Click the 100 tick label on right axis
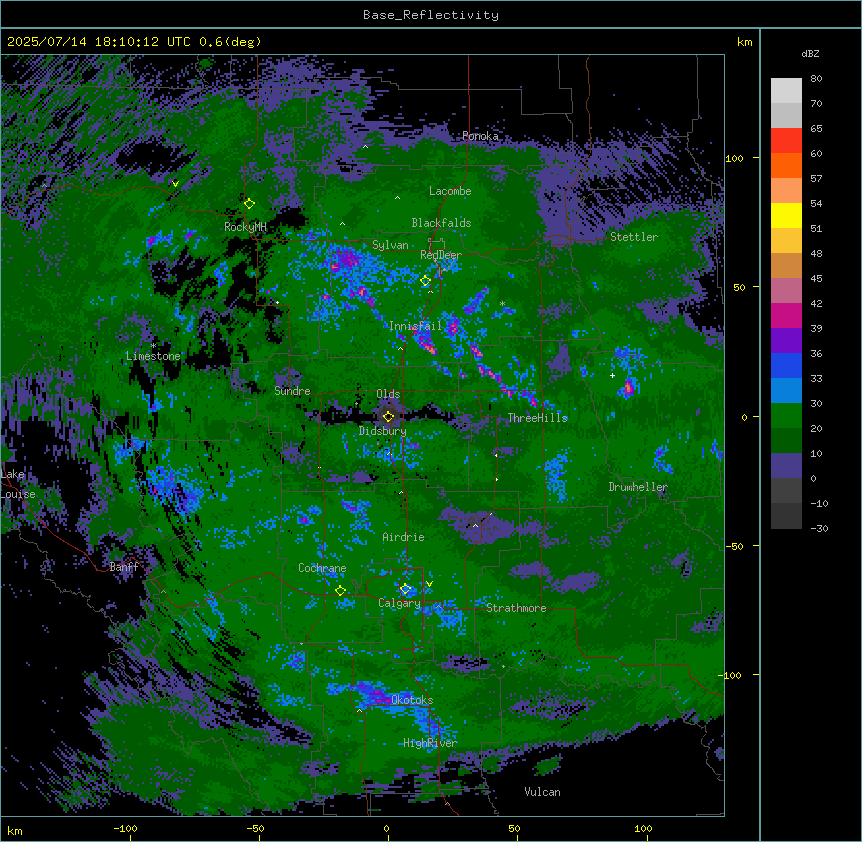This screenshot has width=862, height=842. coord(734,158)
